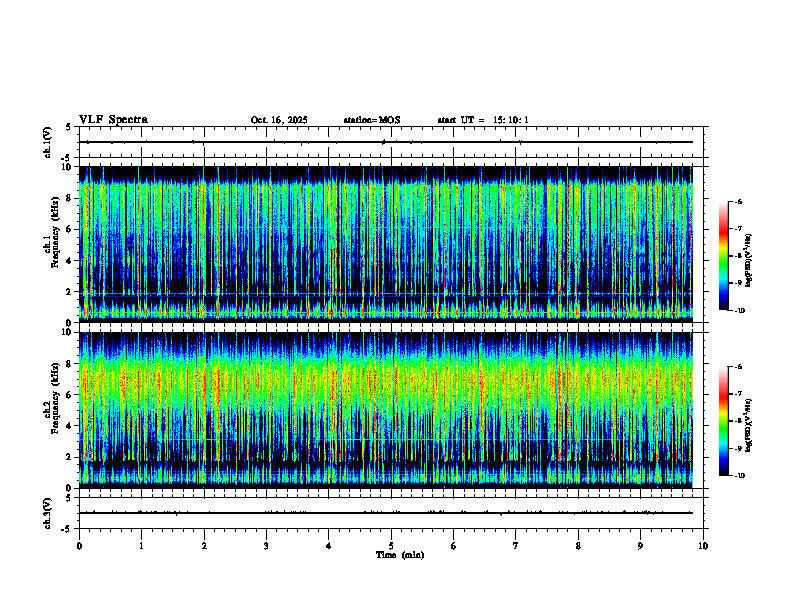This screenshot has height=612, width=792.
Task: Click "-6" label on ch.2 color bar
Action: 738,367
